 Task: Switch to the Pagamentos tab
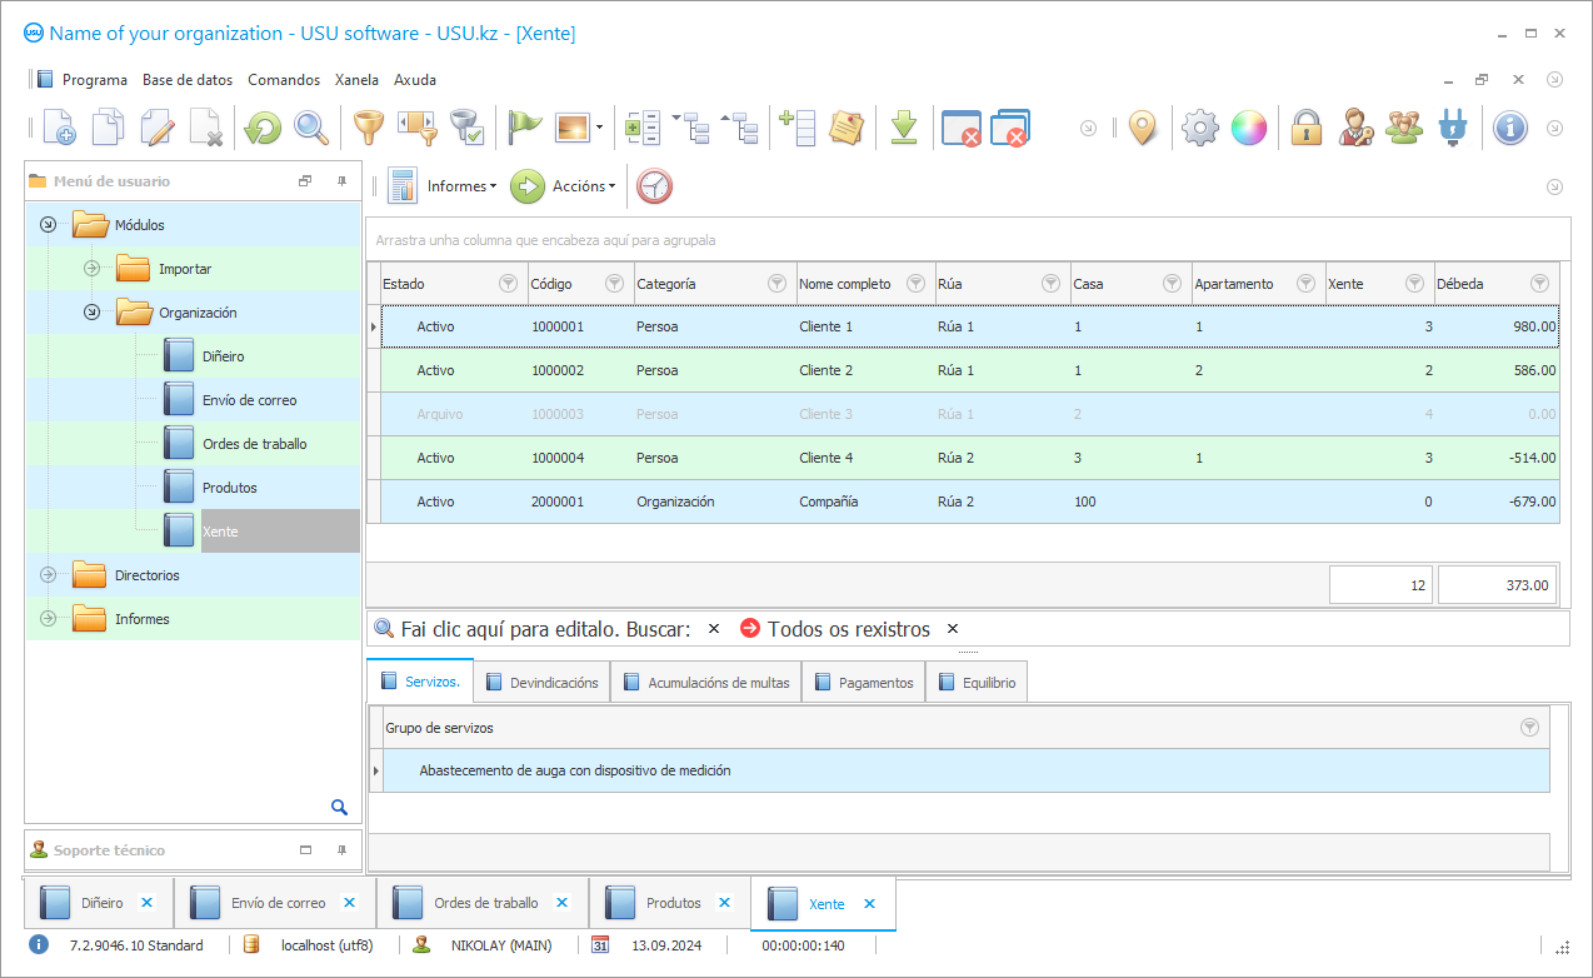pyautogui.click(x=865, y=682)
